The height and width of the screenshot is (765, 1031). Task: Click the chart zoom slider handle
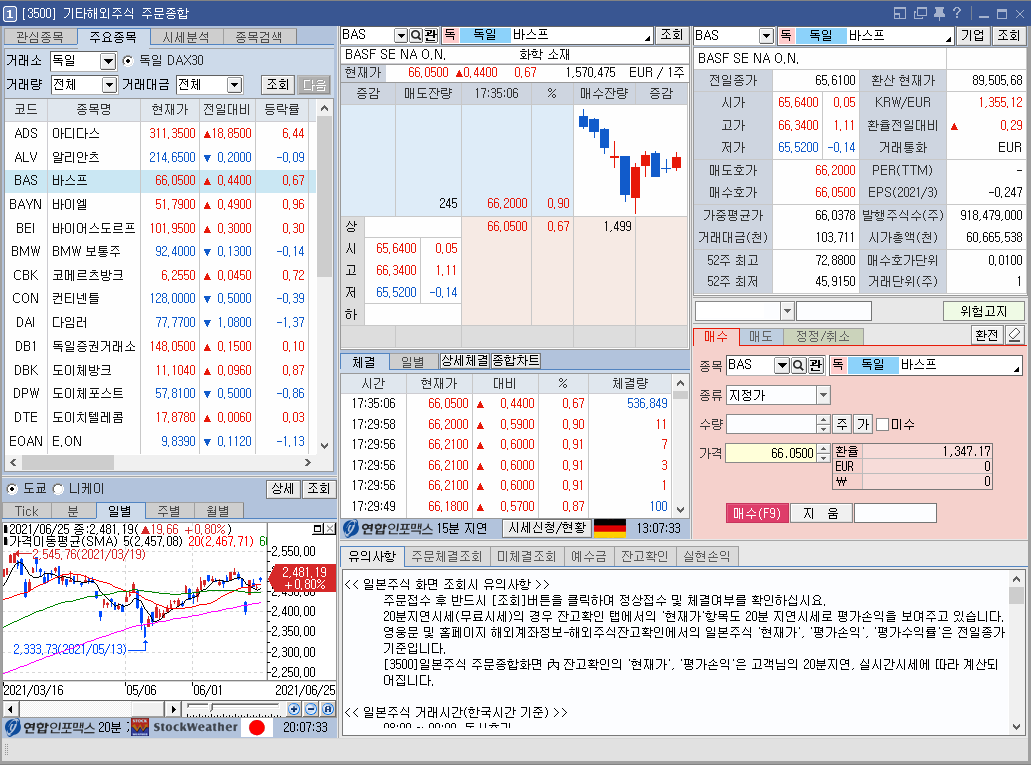coord(212,708)
